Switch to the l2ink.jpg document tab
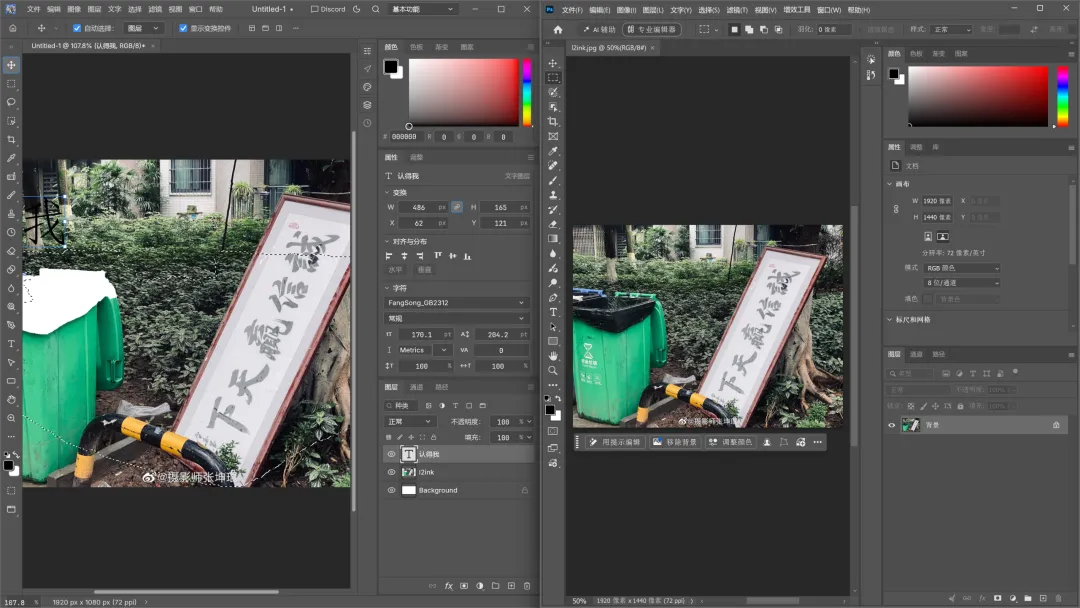Viewport: 1080px width, 608px height. 608,48
